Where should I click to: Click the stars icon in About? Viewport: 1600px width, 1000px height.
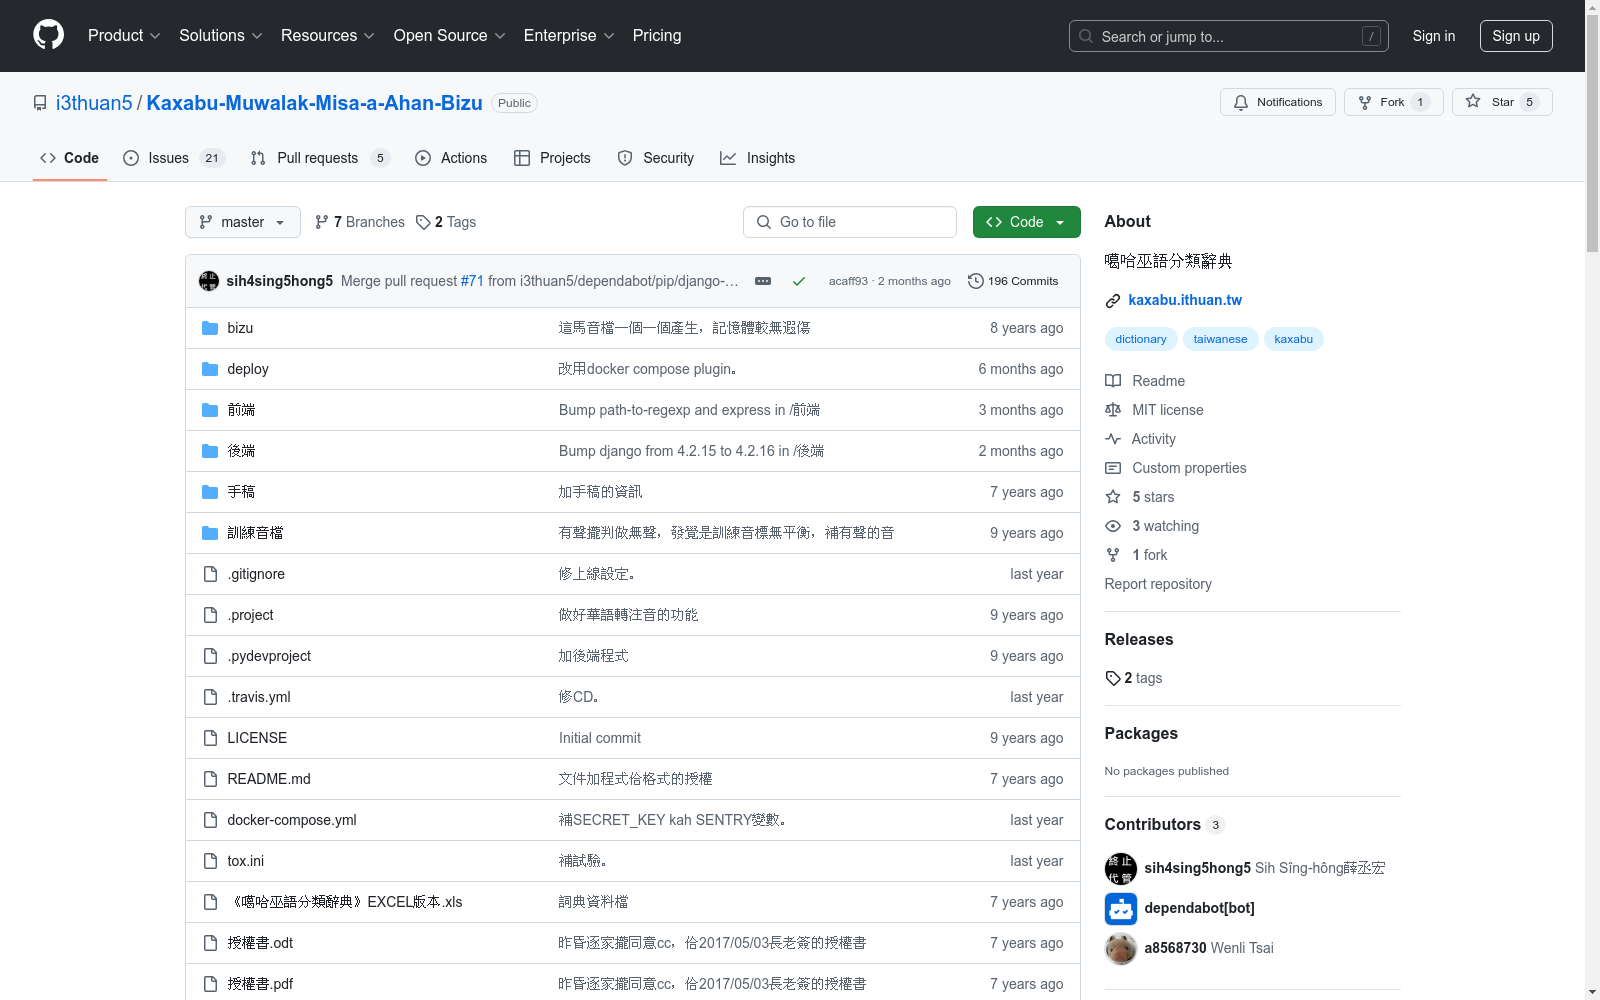(x=1113, y=497)
